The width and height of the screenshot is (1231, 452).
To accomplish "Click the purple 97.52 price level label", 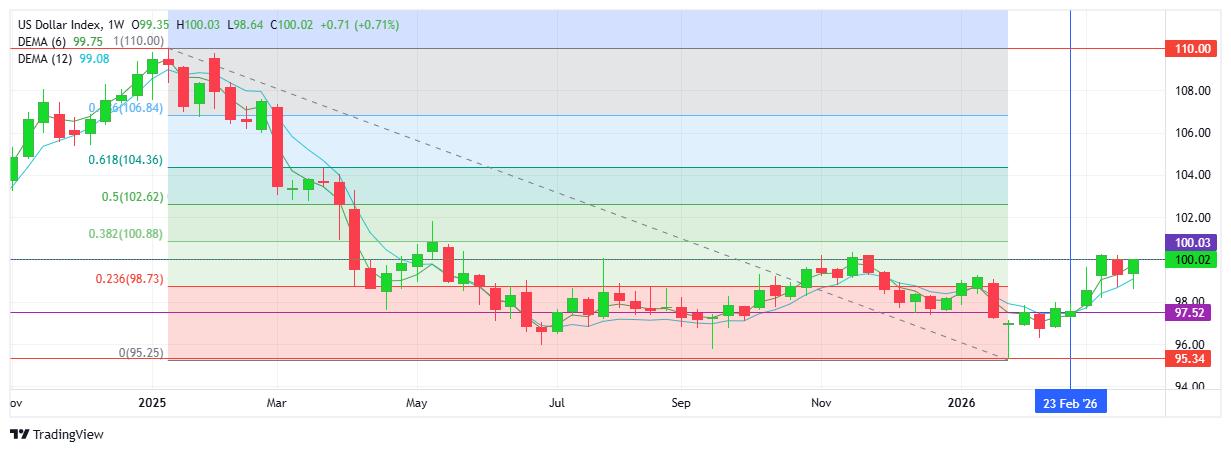I will coord(1193,313).
